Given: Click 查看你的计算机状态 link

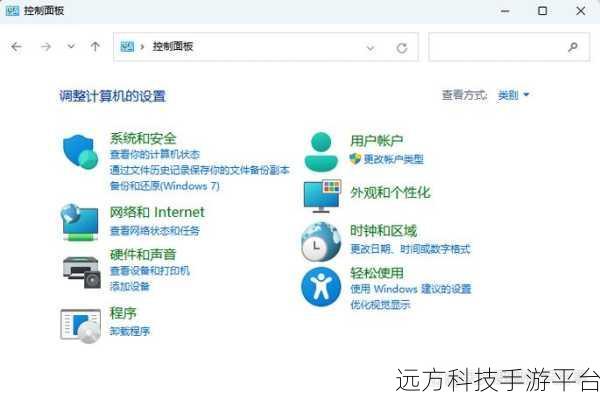Looking at the screenshot, I should (x=155, y=155).
